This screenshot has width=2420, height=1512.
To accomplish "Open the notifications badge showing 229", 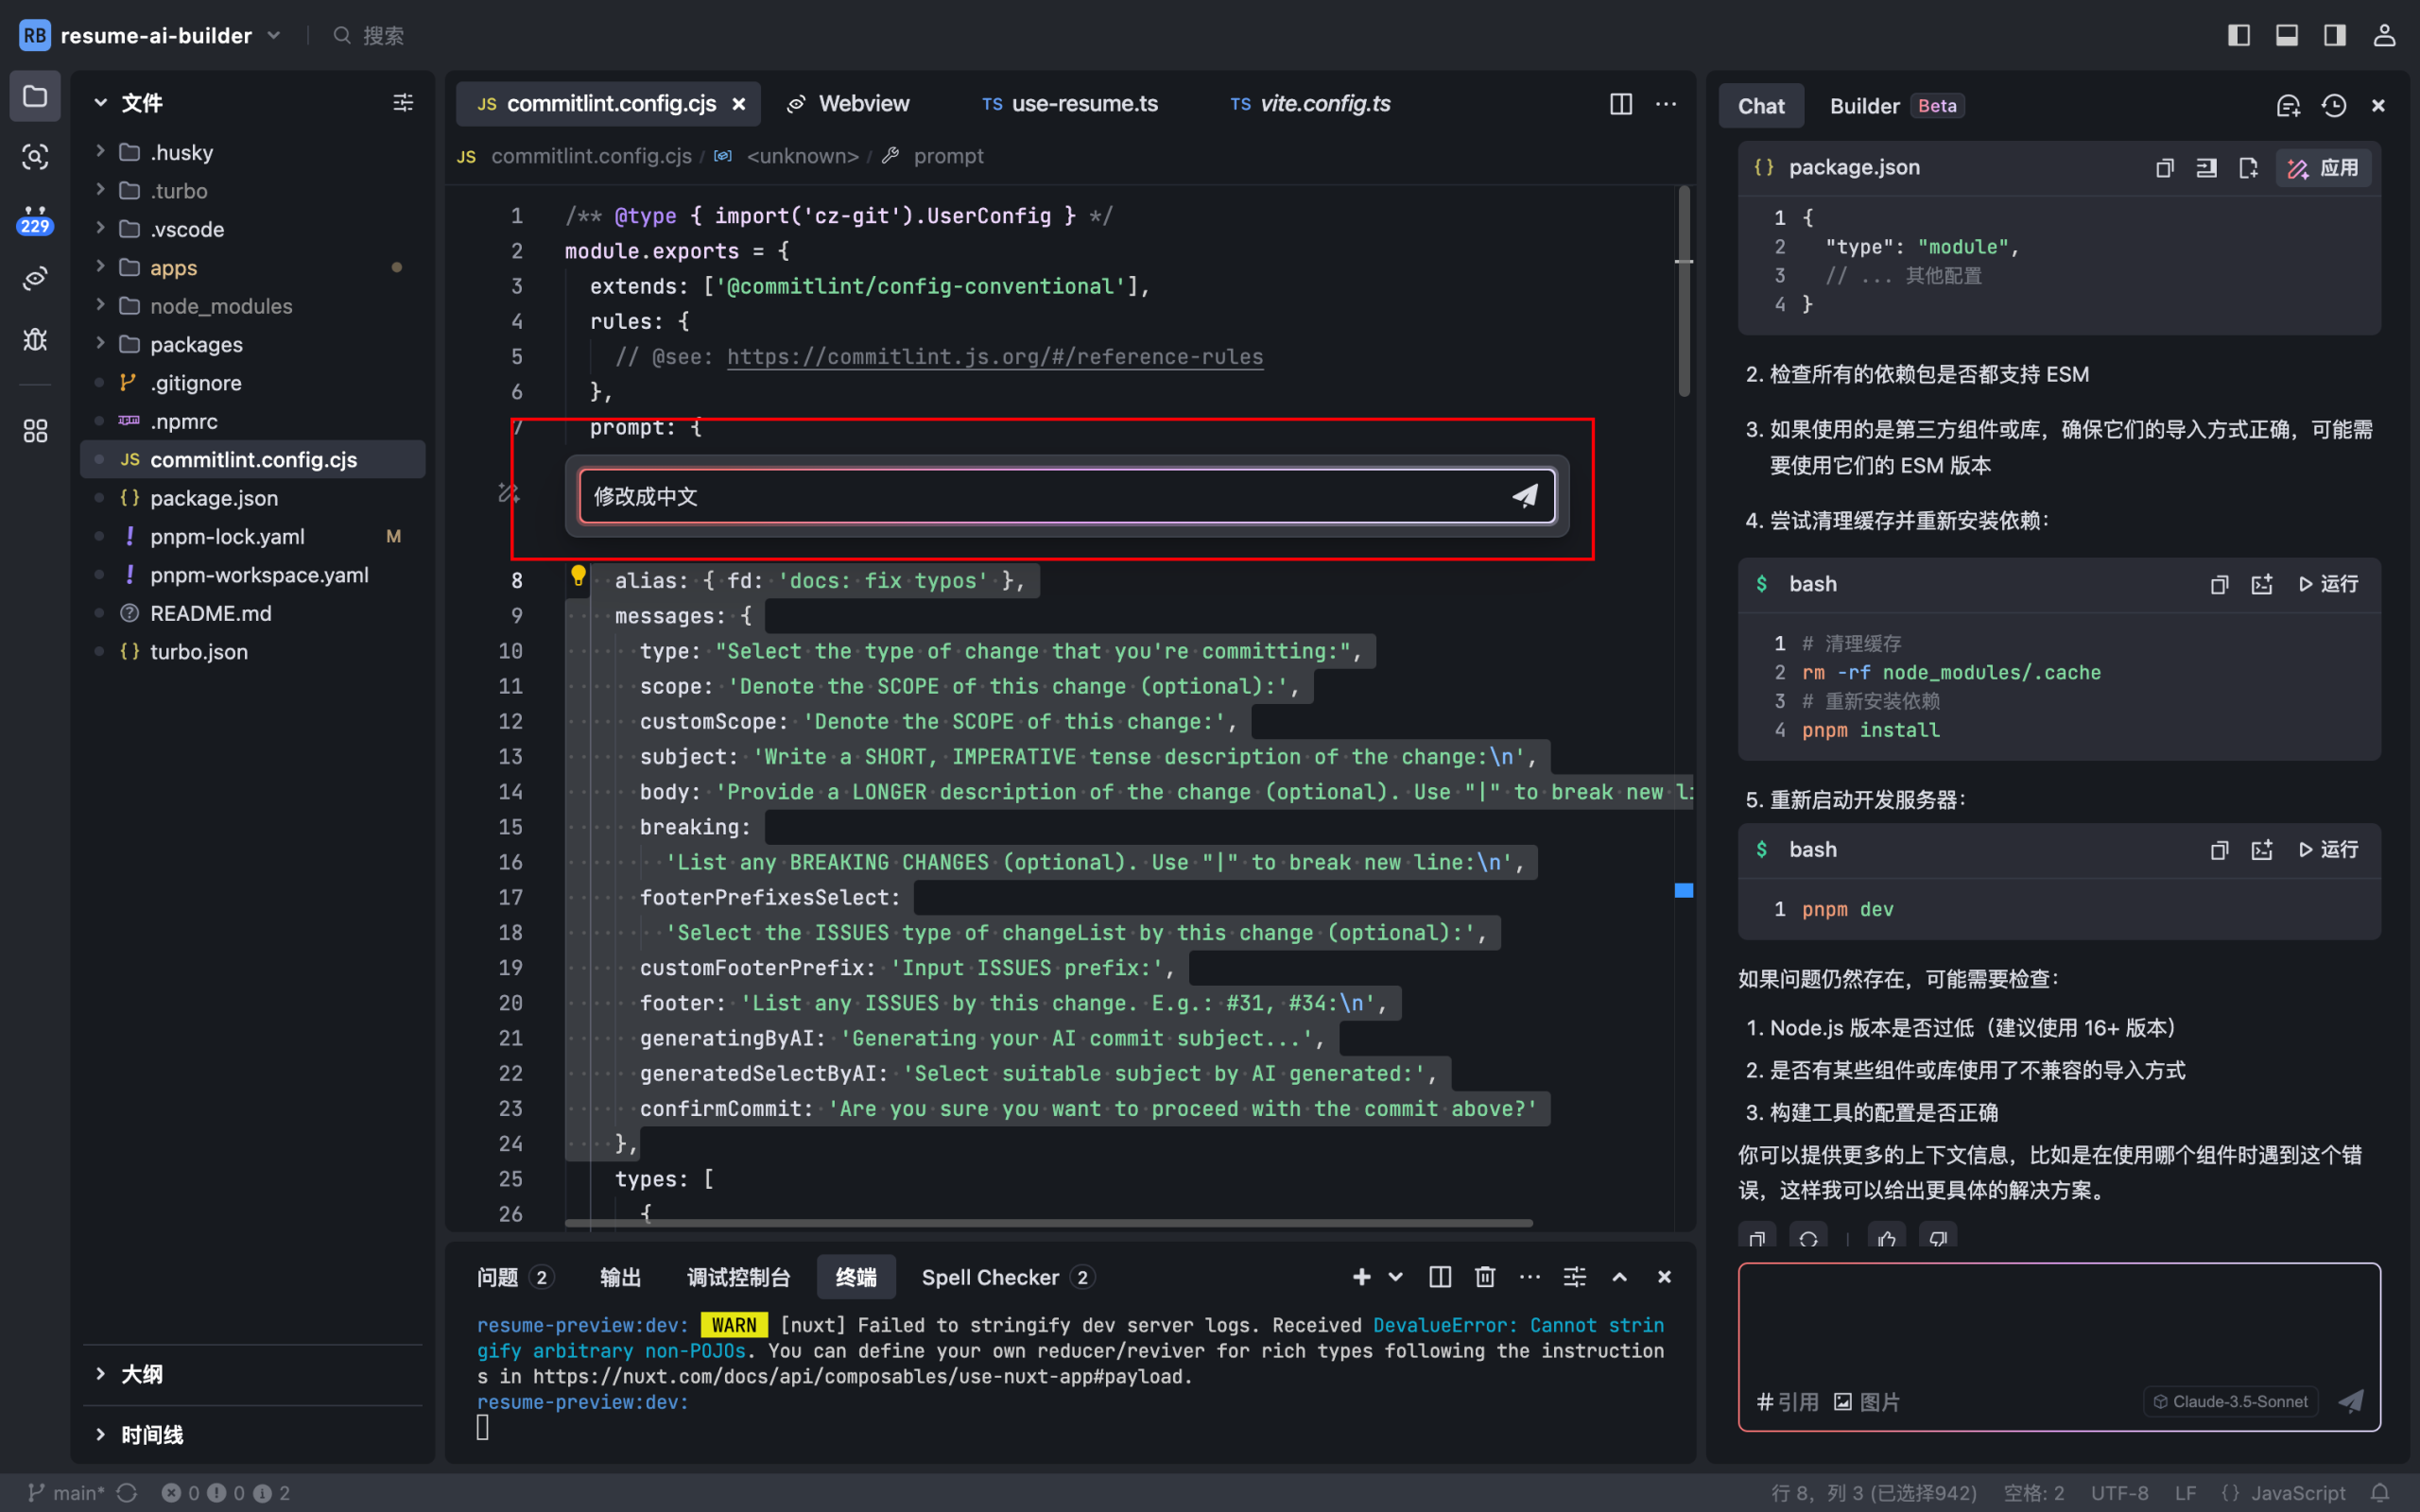I will pos(35,223).
